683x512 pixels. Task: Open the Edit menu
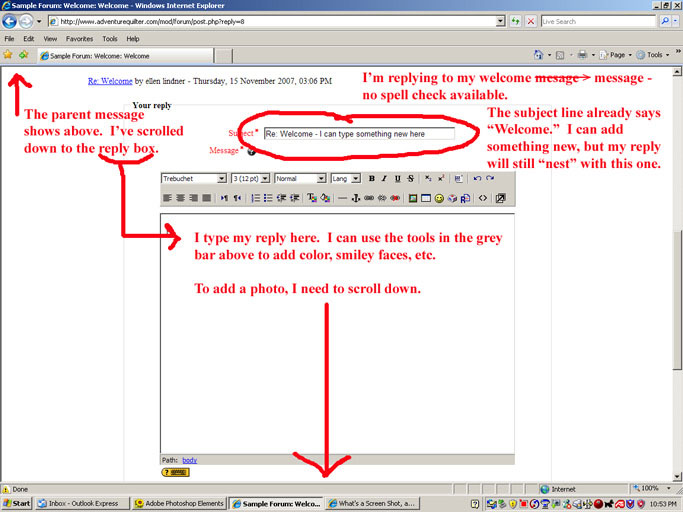point(29,39)
